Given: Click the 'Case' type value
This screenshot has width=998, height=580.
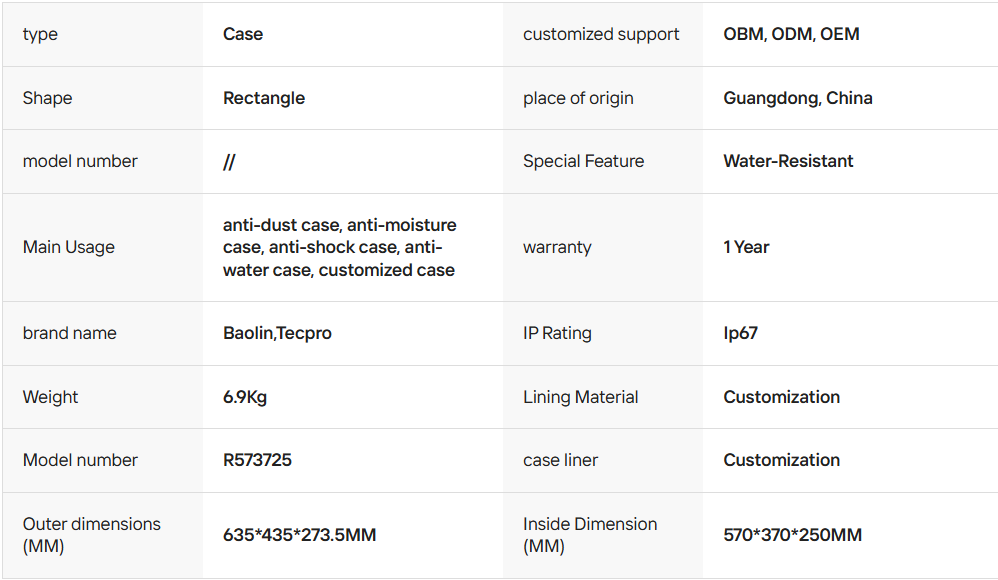Looking at the screenshot, I should 243,34.
